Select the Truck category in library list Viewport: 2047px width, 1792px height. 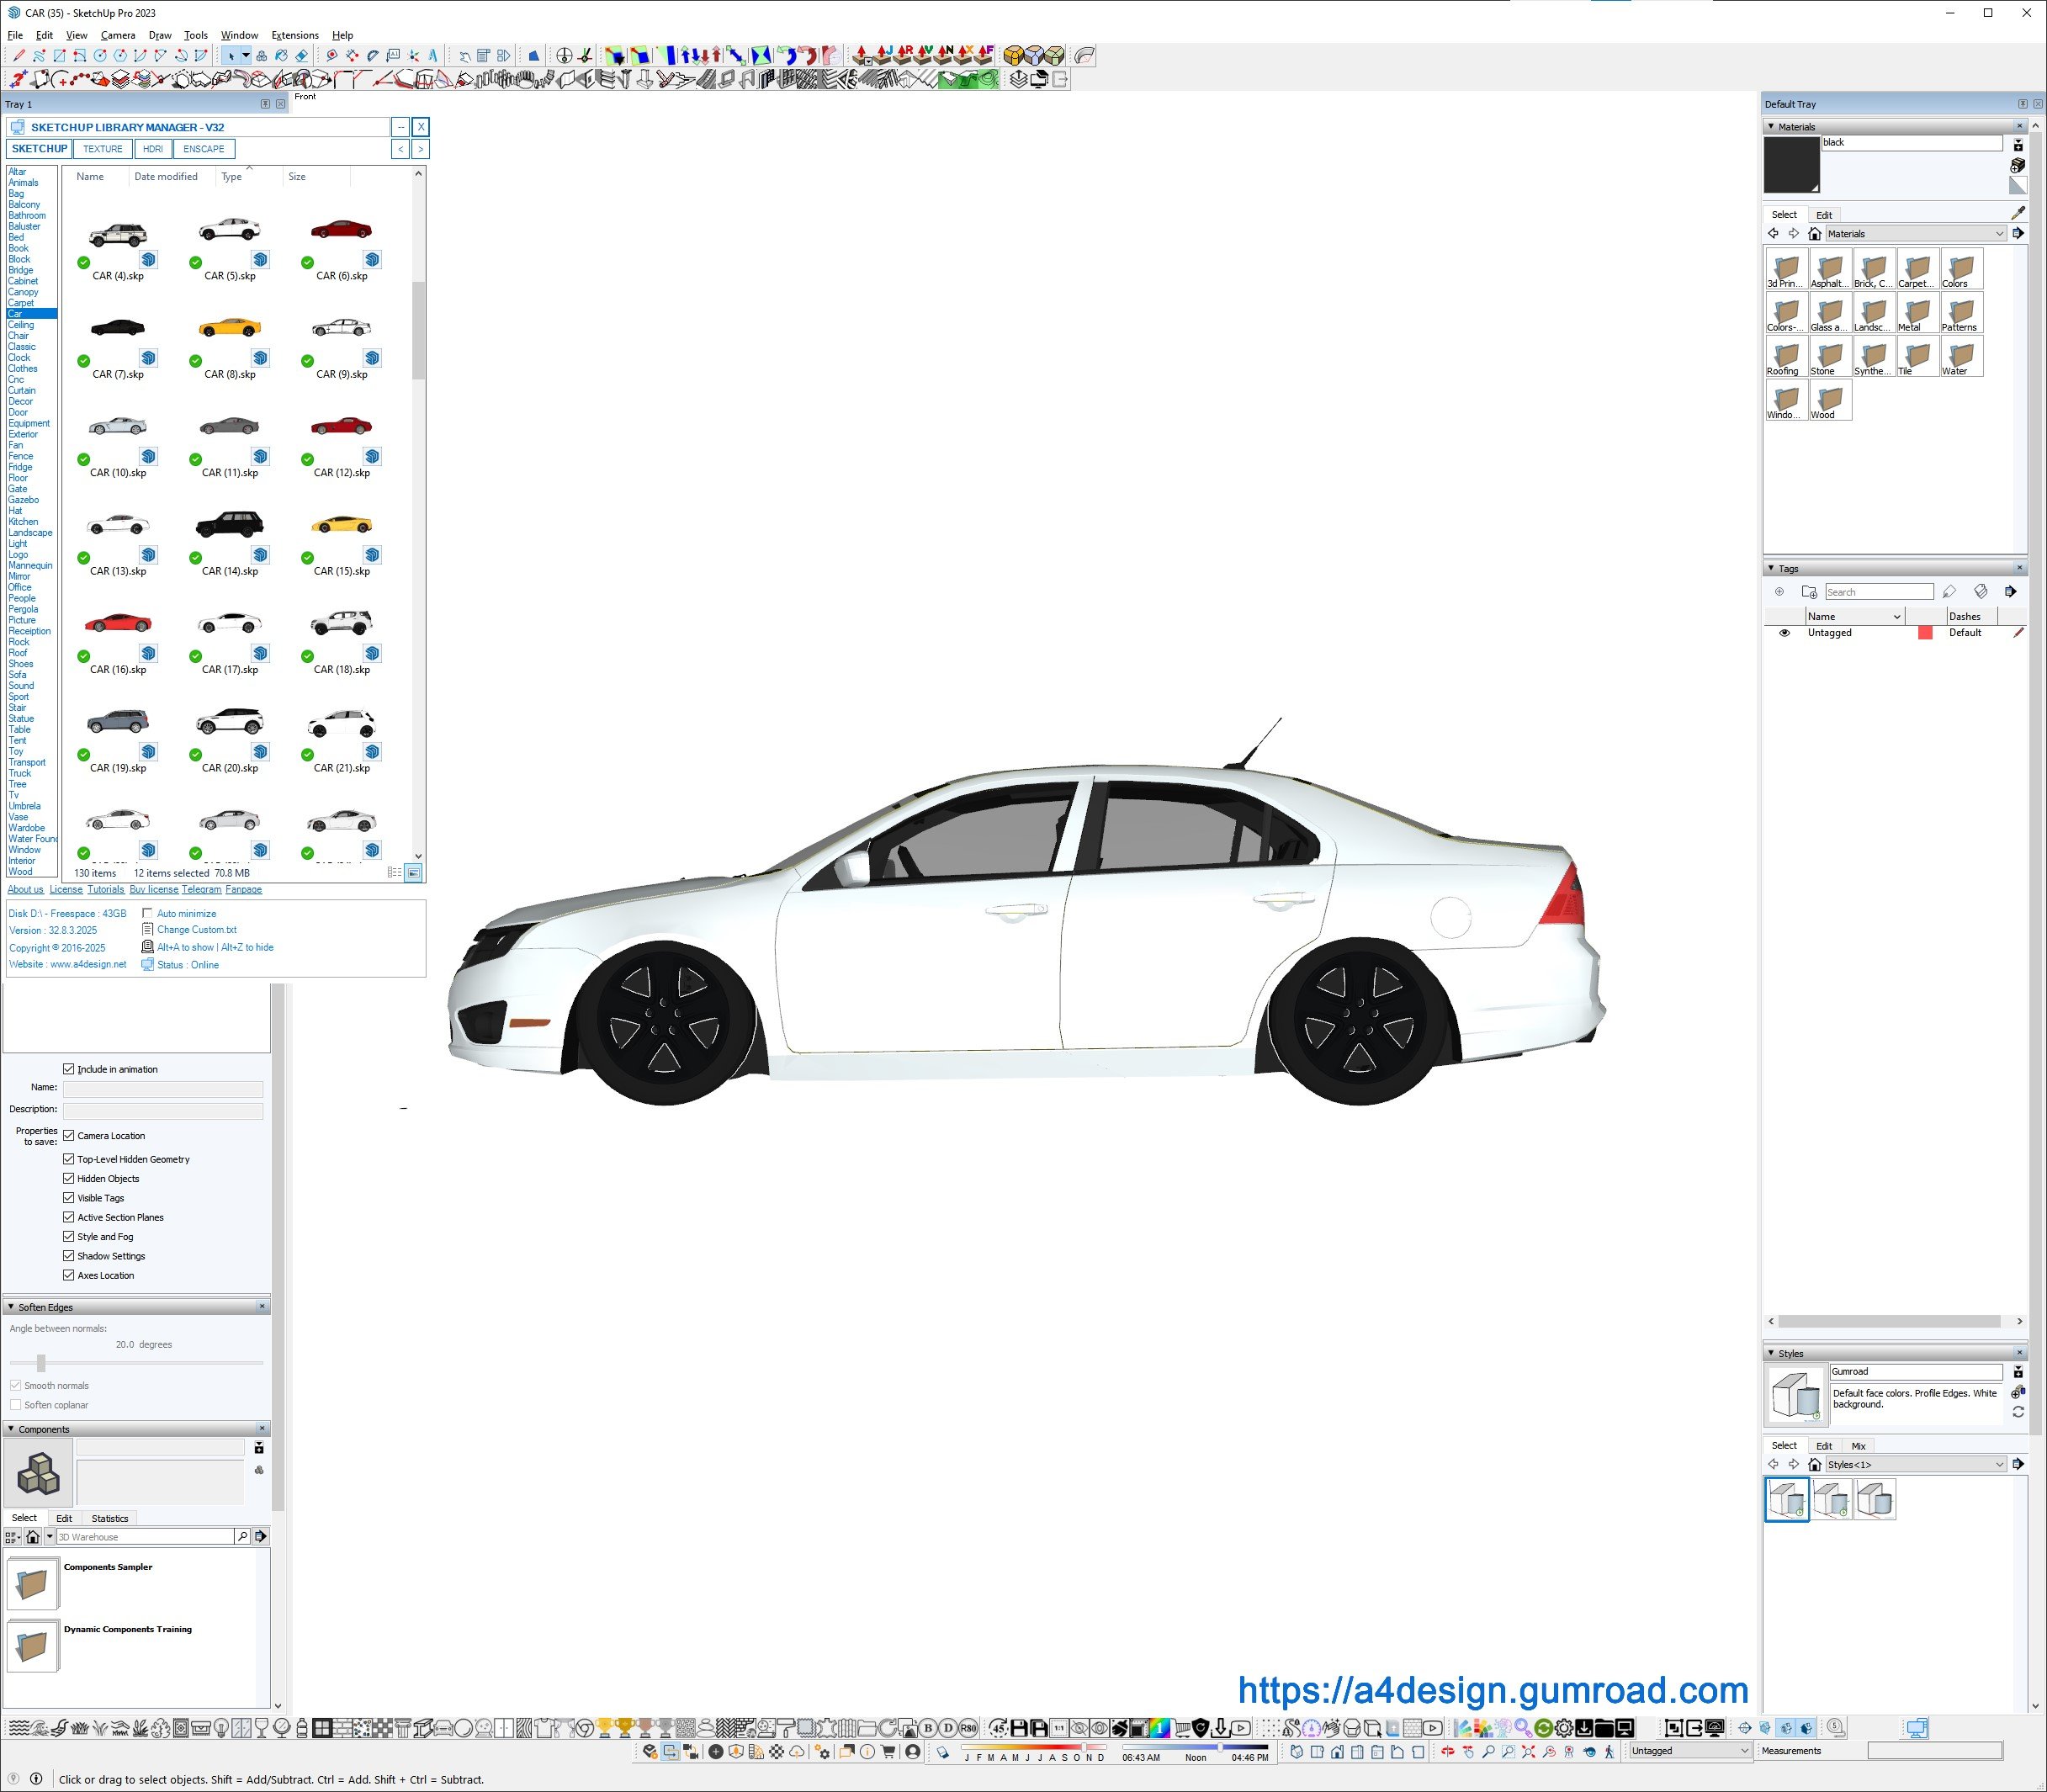coord(20,773)
